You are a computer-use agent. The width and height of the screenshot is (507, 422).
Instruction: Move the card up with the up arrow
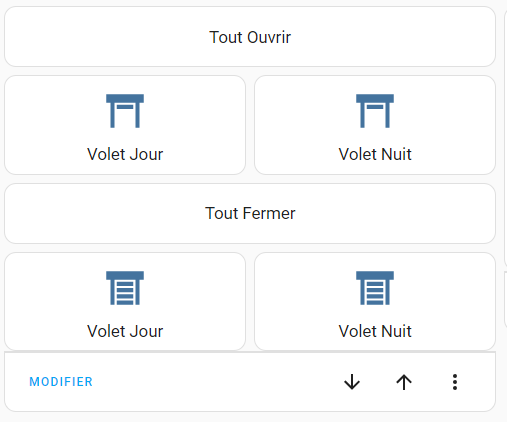[x=404, y=382]
